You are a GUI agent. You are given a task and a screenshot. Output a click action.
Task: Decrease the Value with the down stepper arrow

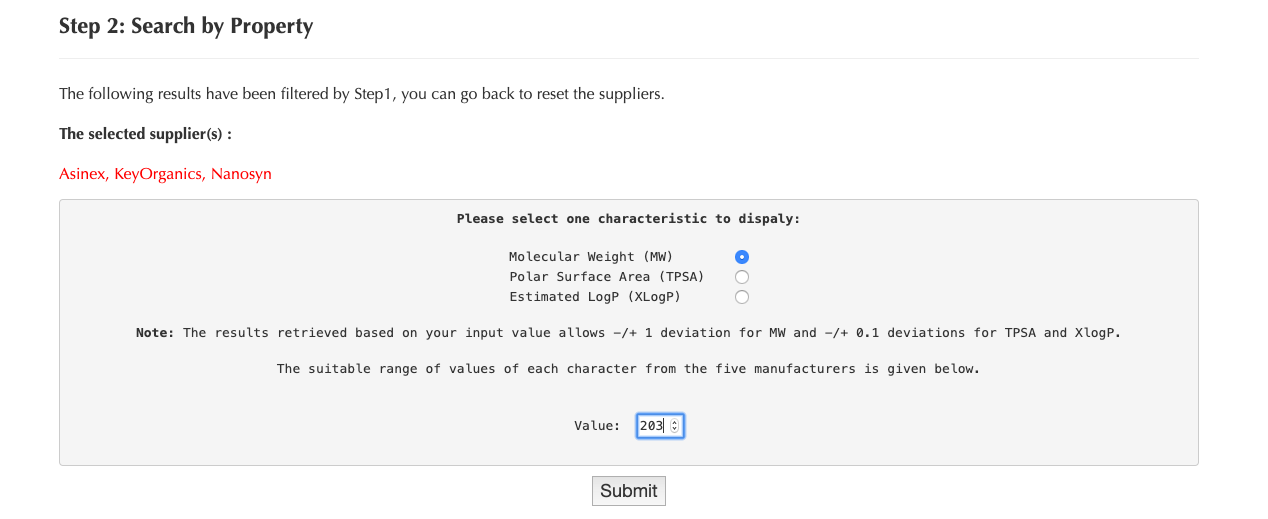tap(675, 430)
